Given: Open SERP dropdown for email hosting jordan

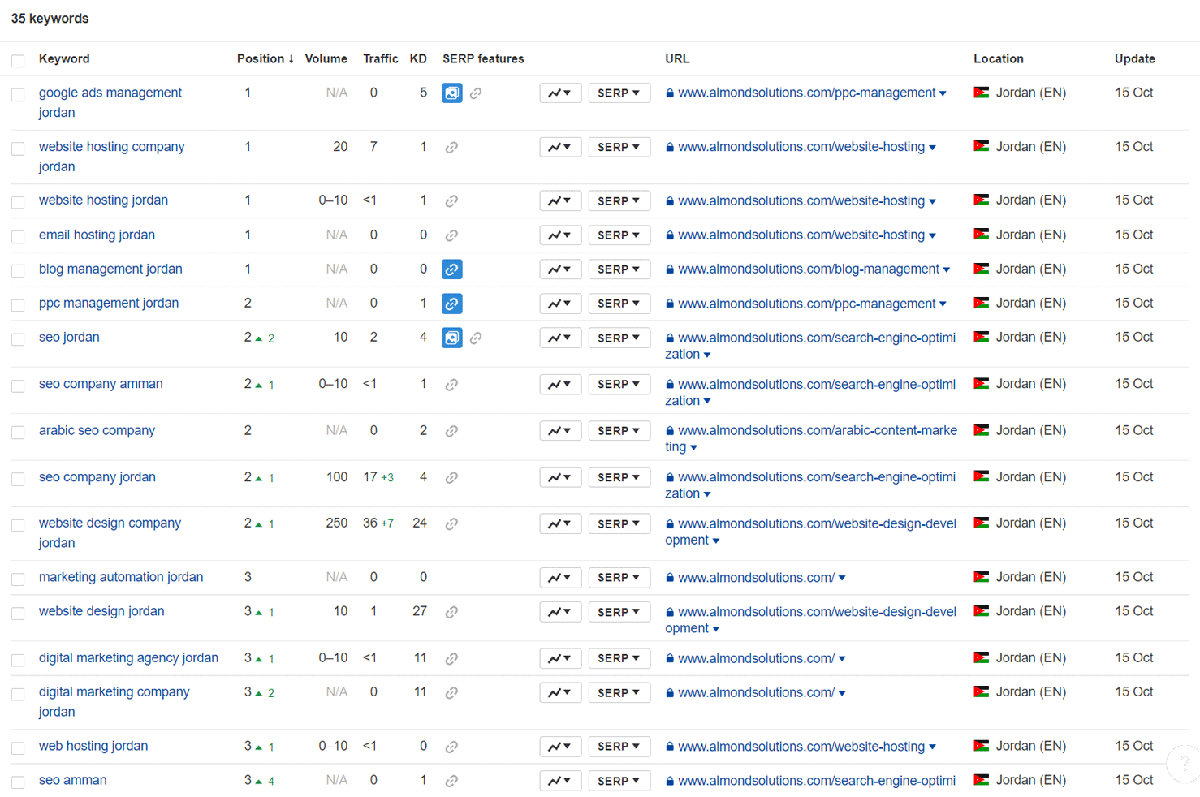Looking at the screenshot, I should [619, 235].
